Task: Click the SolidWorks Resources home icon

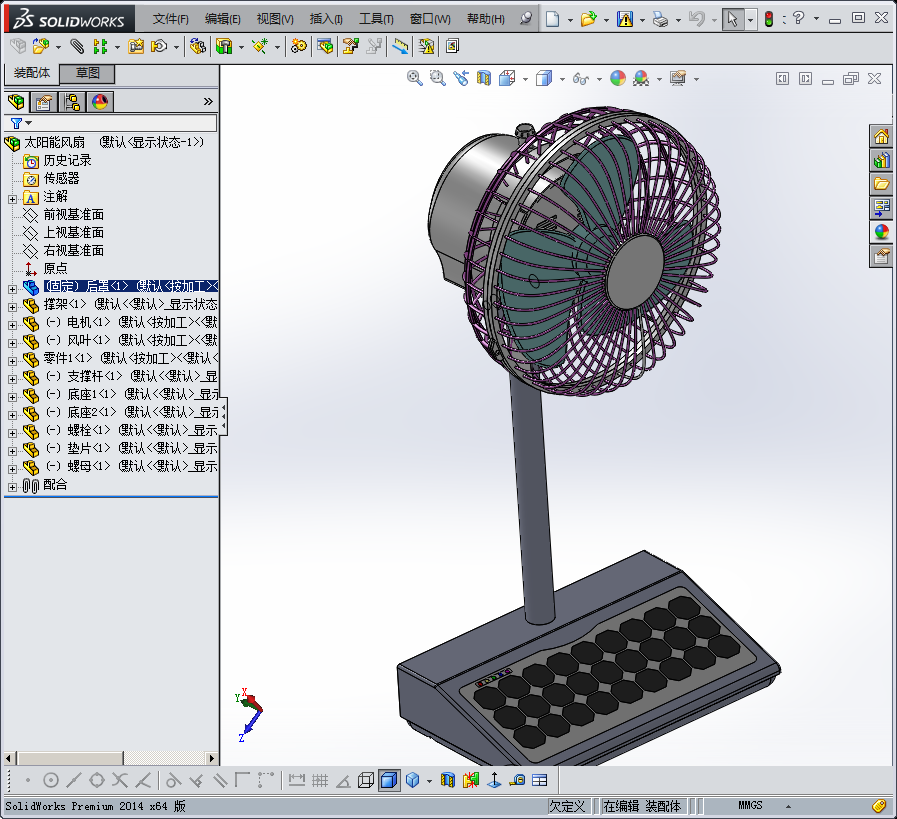Action: point(881,137)
